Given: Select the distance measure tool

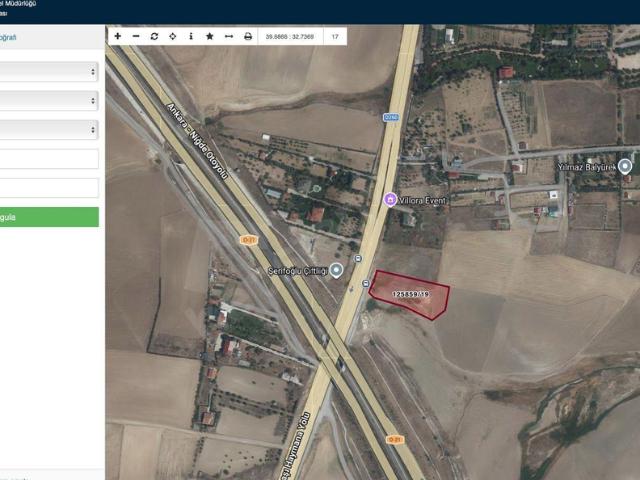Looking at the screenshot, I should point(229,36).
